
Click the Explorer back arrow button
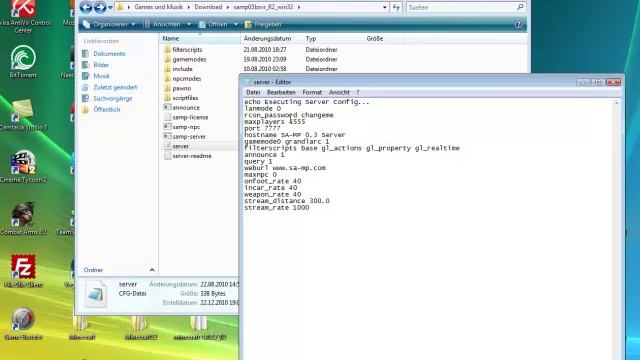(86, 7)
